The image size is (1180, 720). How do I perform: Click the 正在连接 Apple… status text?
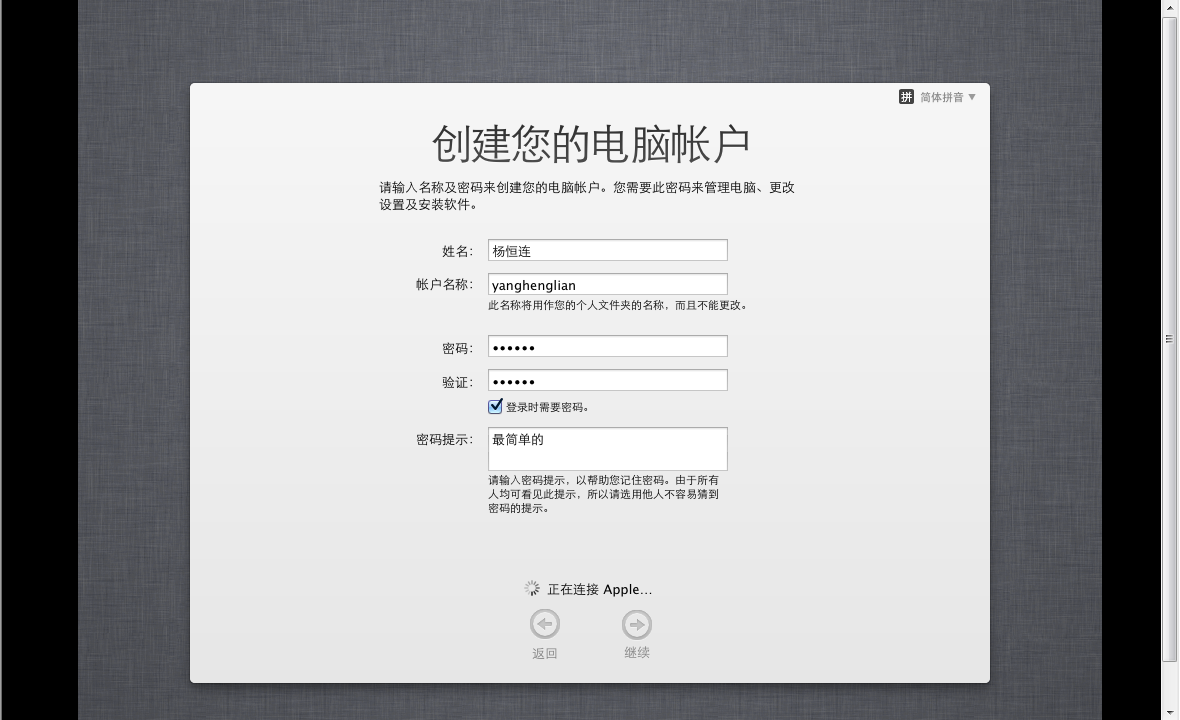pyautogui.click(x=600, y=589)
